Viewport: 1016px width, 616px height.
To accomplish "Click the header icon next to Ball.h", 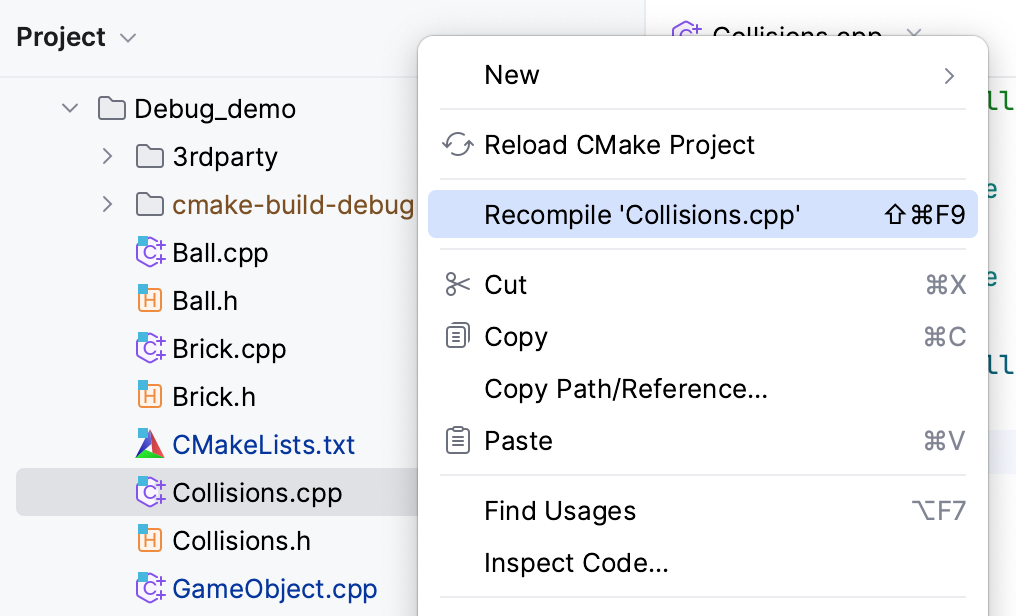I will (149, 300).
